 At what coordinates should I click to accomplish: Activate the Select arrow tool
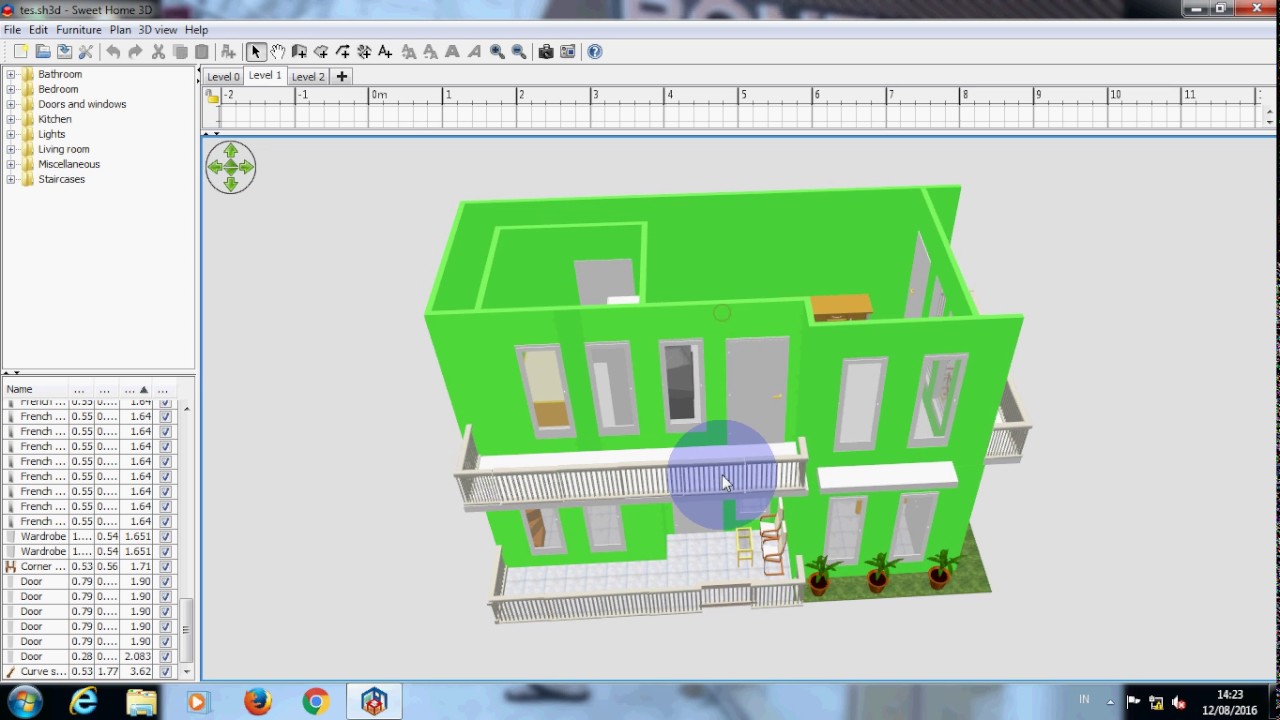pos(255,52)
